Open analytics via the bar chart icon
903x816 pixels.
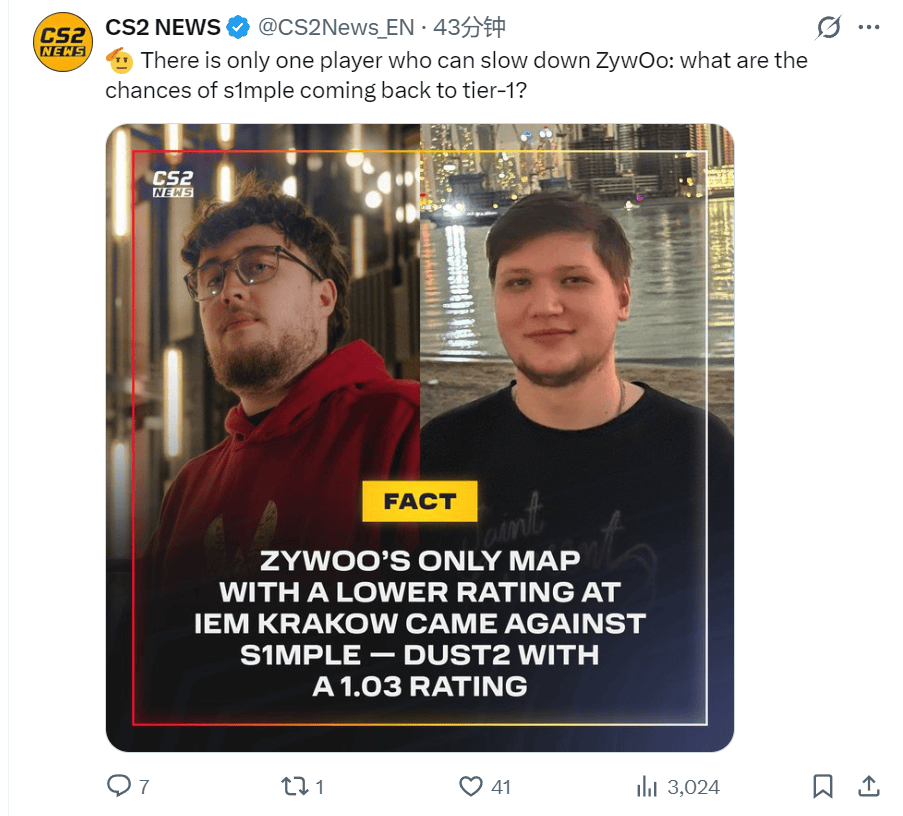click(x=647, y=786)
